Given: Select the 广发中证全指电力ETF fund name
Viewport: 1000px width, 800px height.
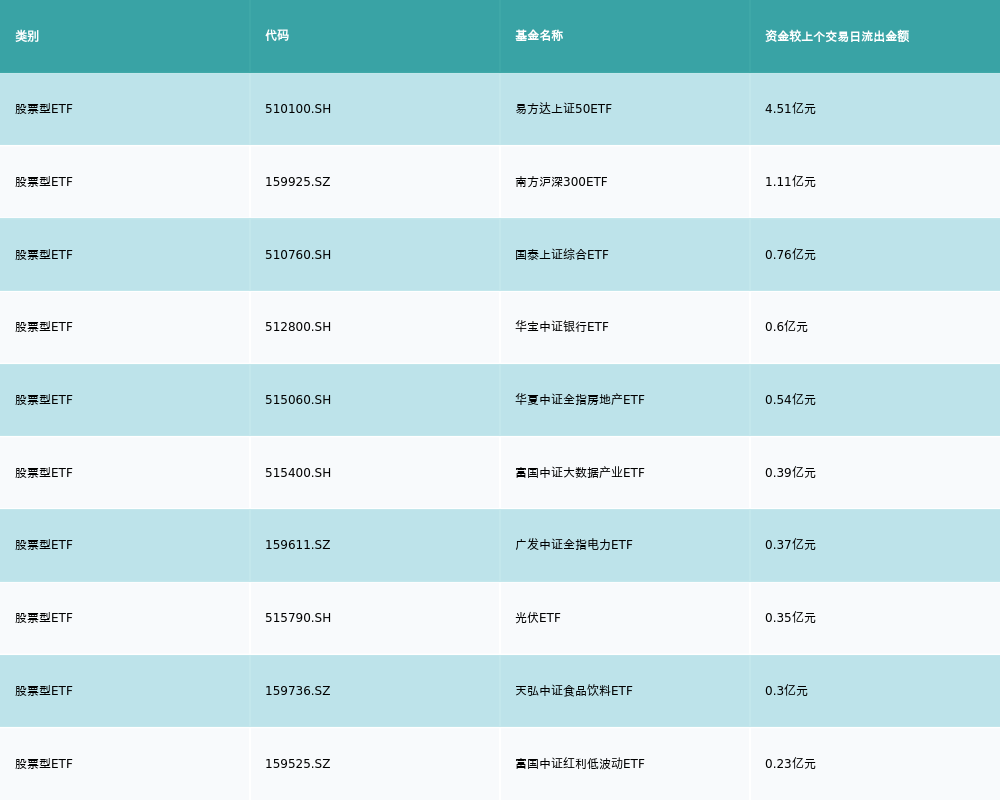Looking at the screenshot, I should pyautogui.click(x=573, y=545).
